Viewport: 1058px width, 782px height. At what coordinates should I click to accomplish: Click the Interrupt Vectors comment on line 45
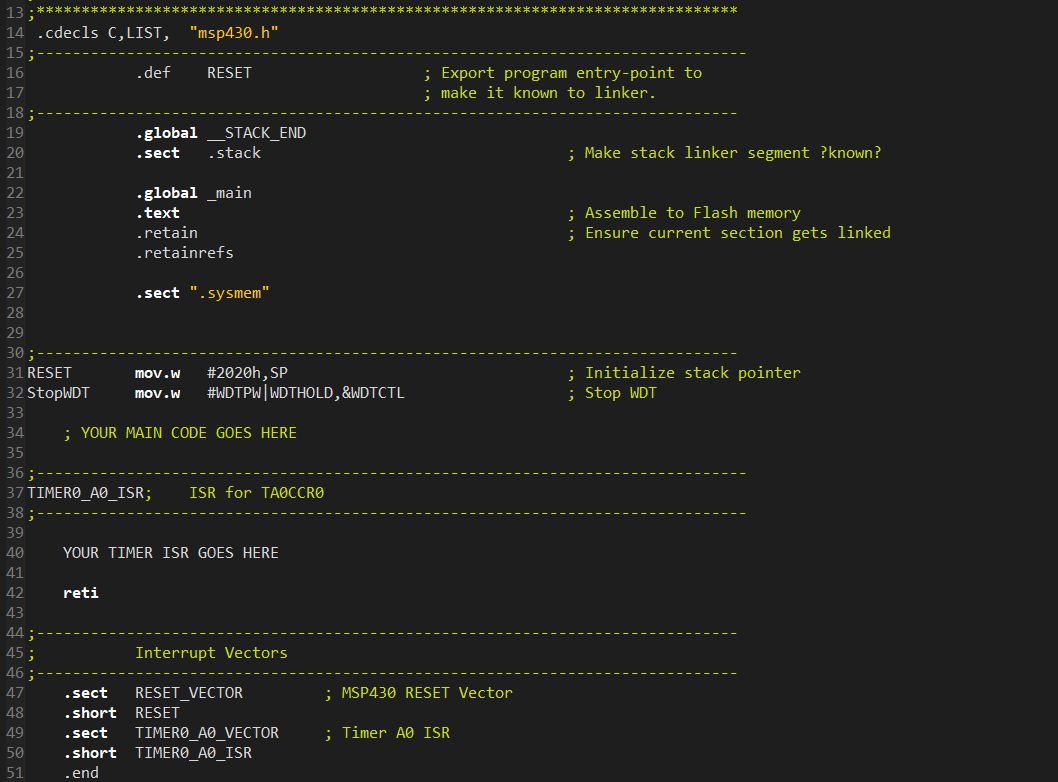point(211,652)
